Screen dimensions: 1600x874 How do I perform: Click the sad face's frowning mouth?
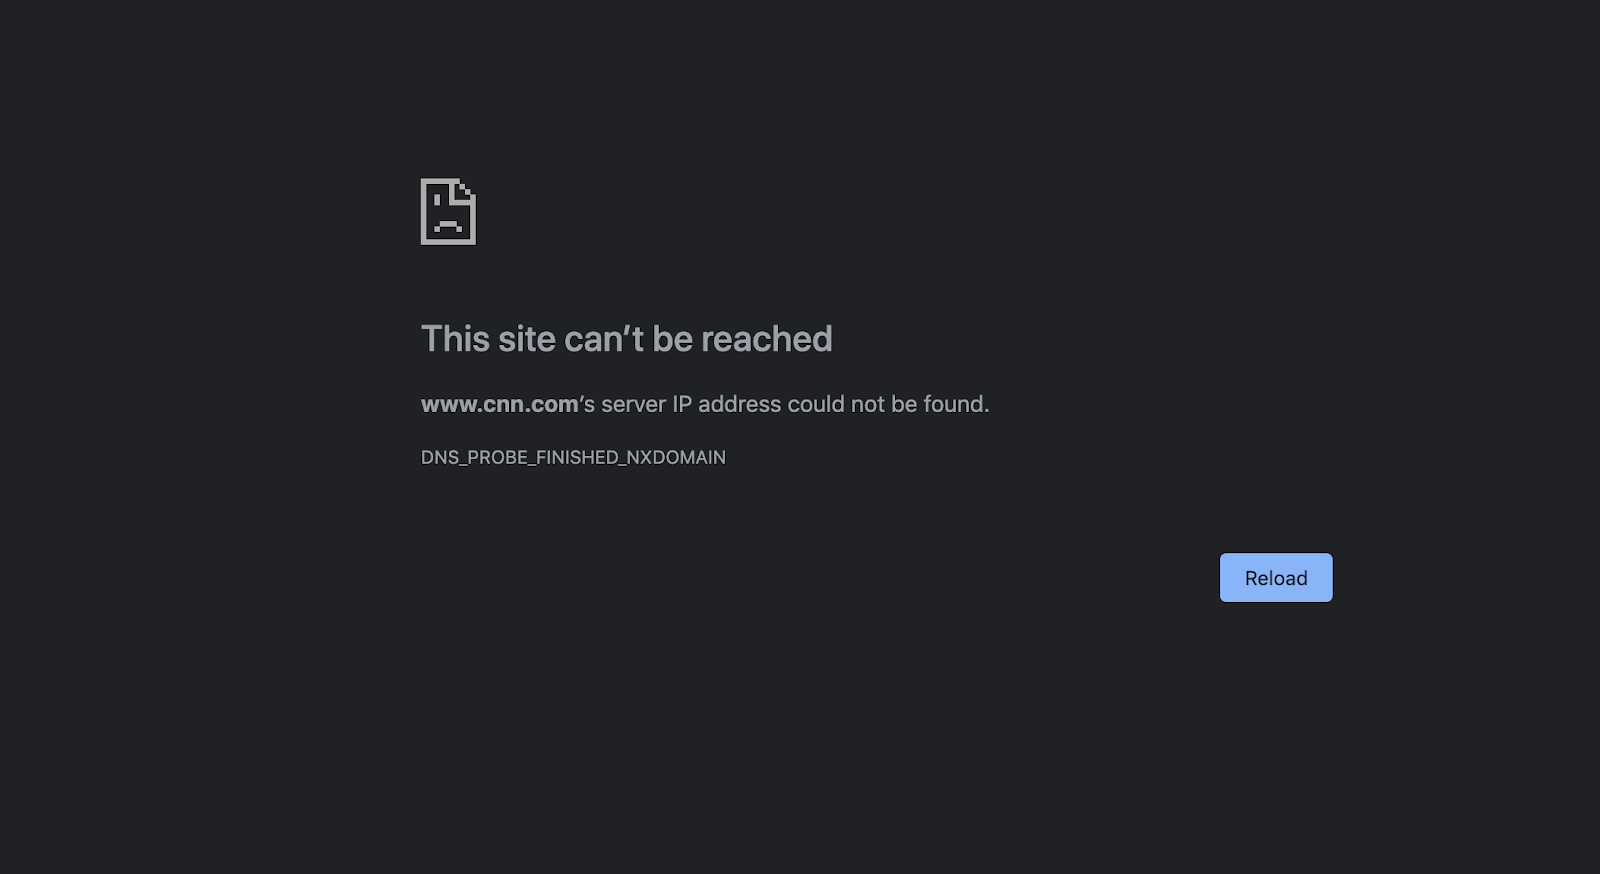click(447, 226)
